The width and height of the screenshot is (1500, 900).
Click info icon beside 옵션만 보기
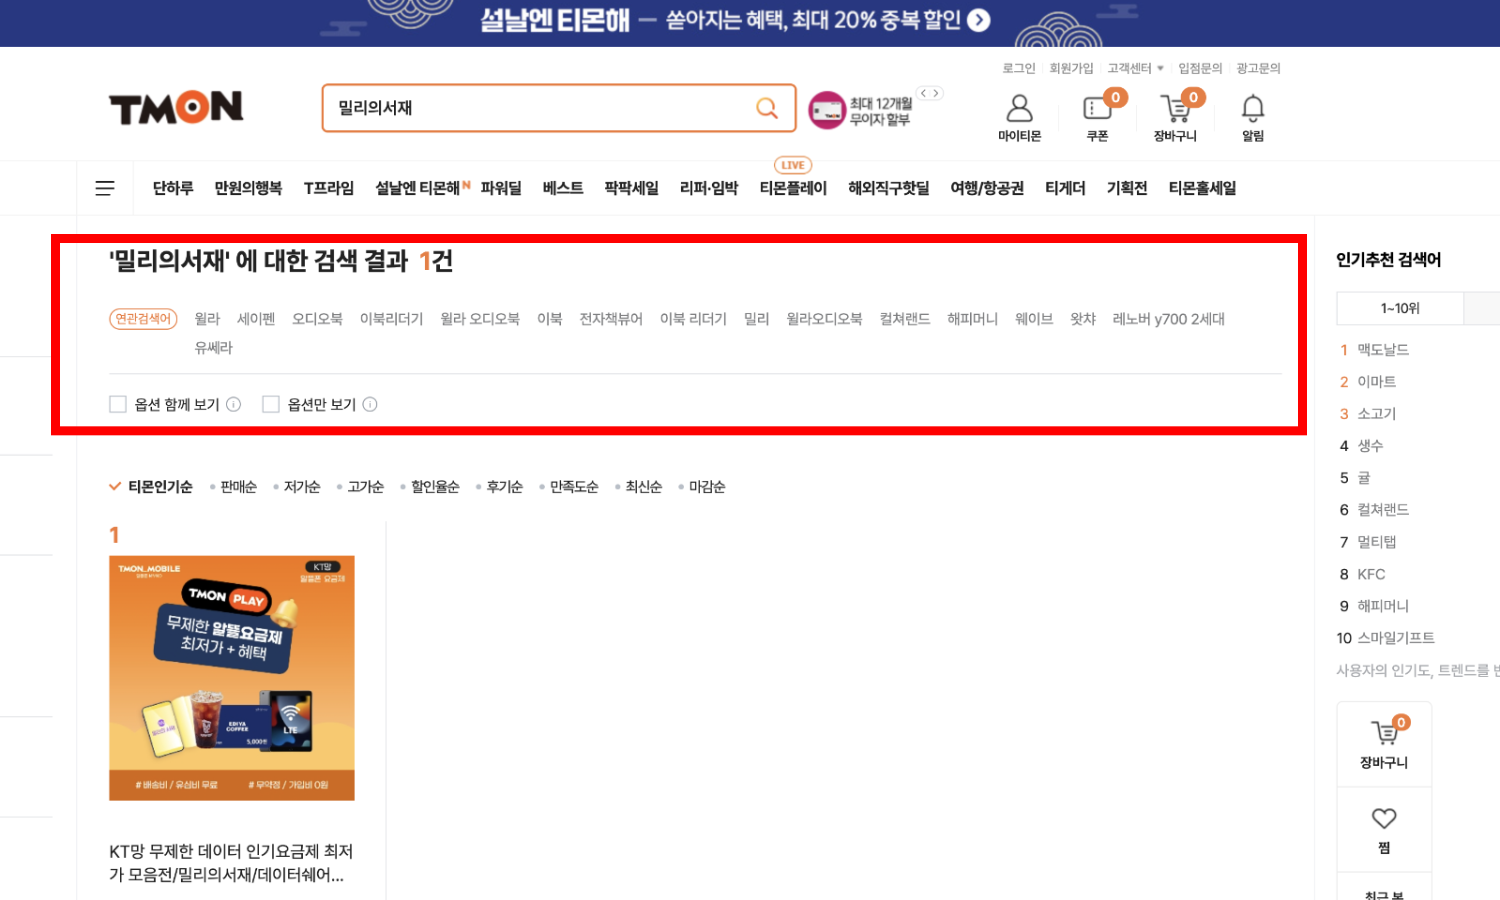click(x=370, y=404)
